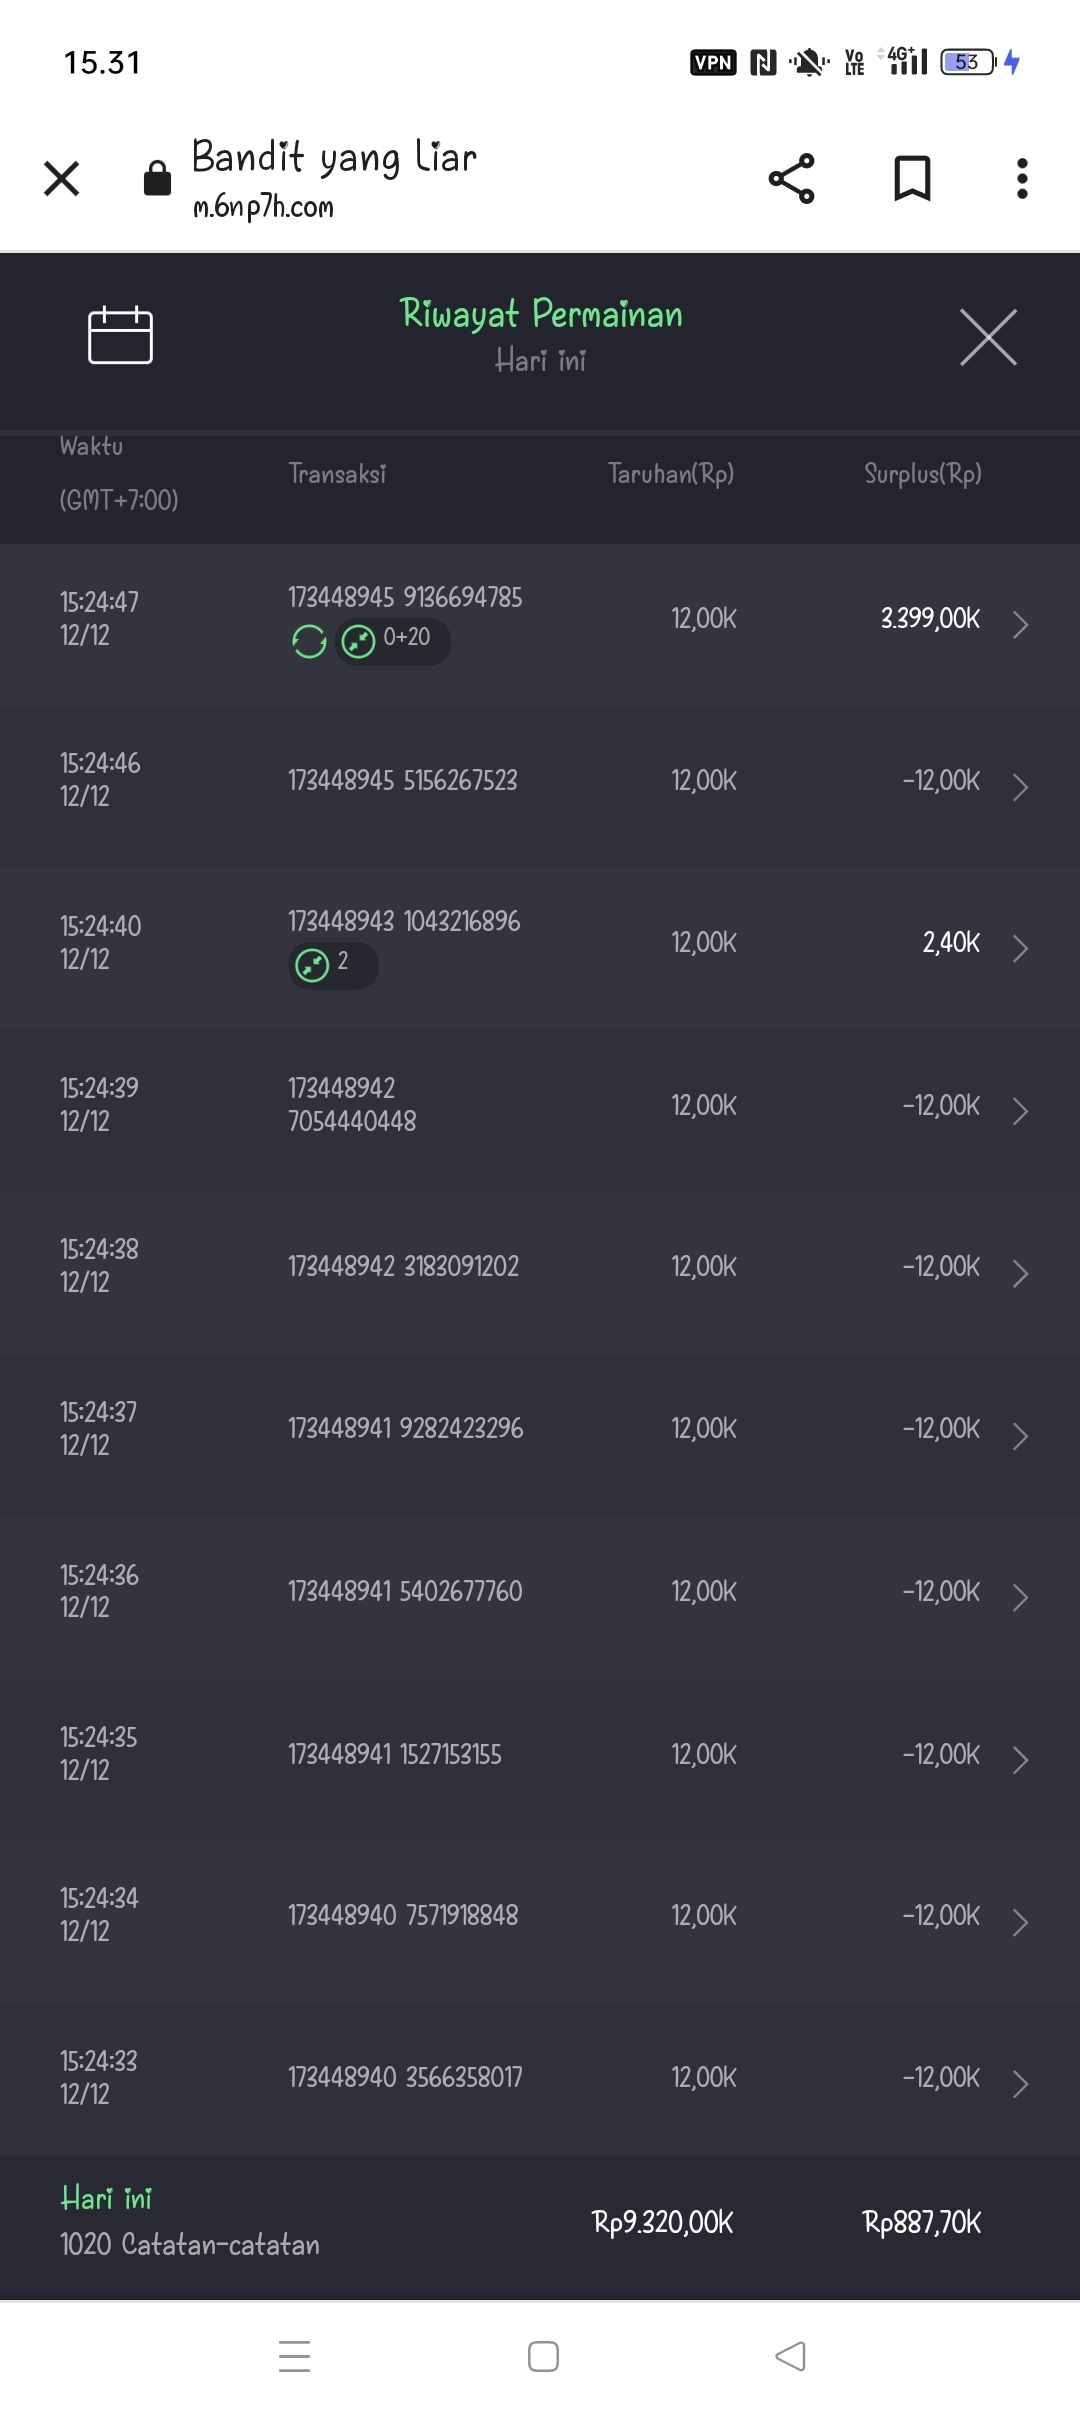The width and height of the screenshot is (1080, 2412).
Task: Close the Riwayat Permainan panel
Action: pos(987,338)
